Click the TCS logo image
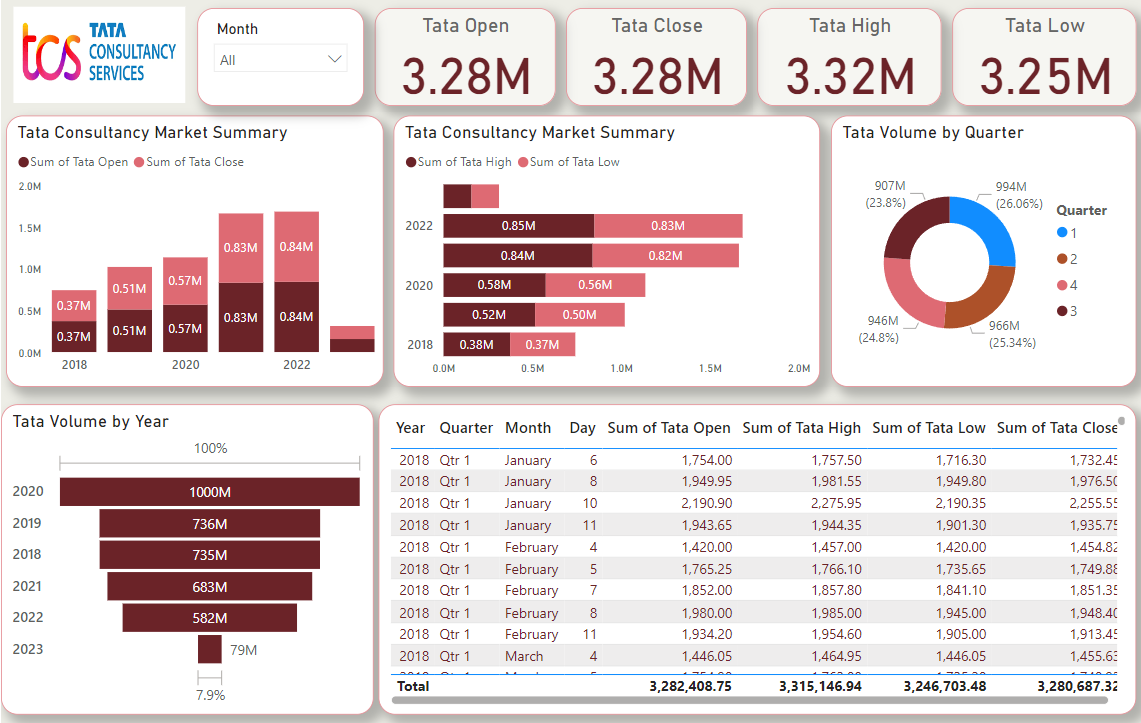Image resolution: width=1141 pixels, height=723 pixels. [x=99, y=55]
